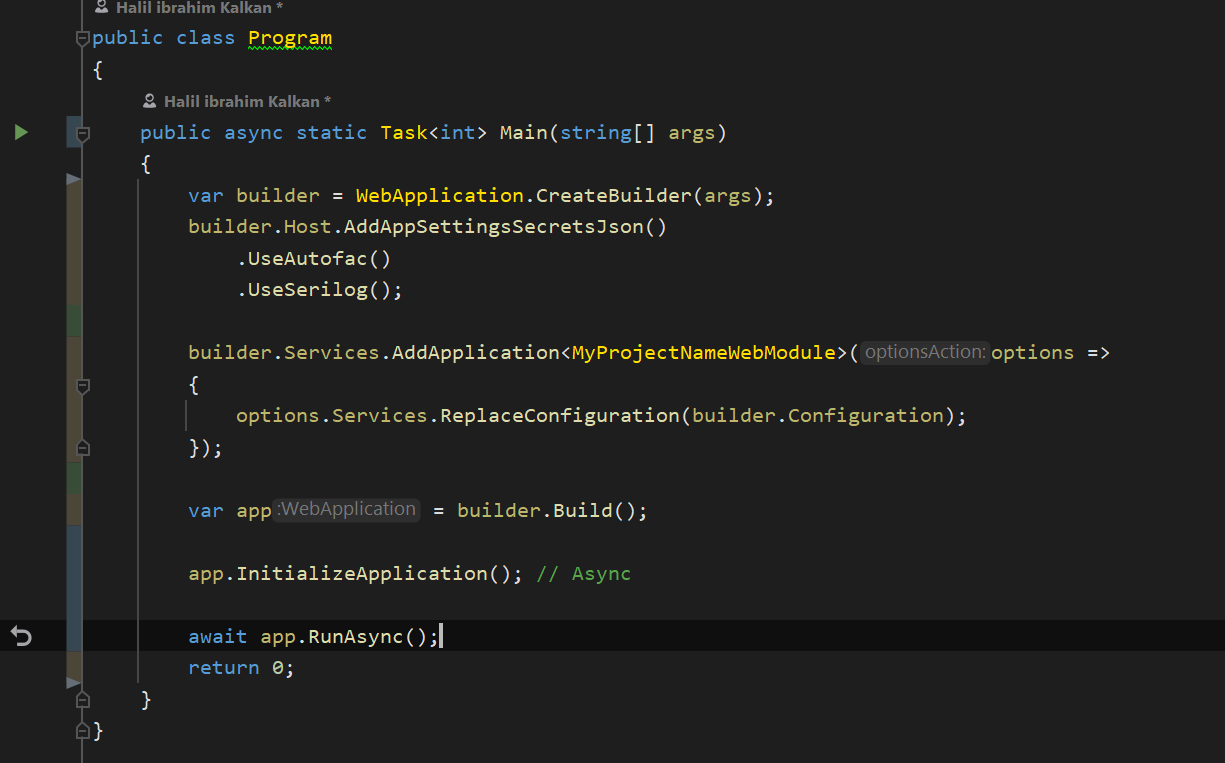Click the author icon above the Program class
Screen dimensions: 1225x763
pyautogui.click(x=101, y=6)
